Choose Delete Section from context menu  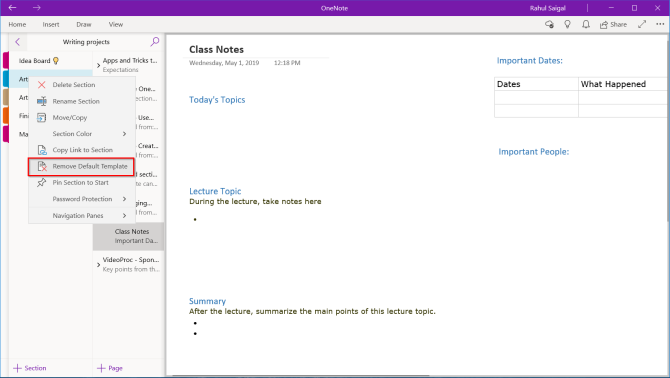click(82, 85)
